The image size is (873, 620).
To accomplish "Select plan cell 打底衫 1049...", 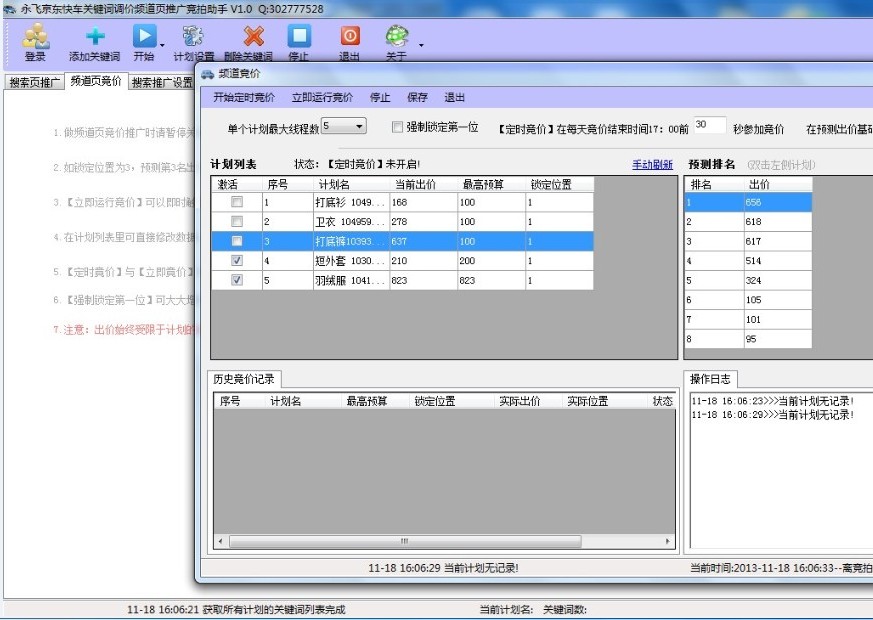I will pos(351,202).
